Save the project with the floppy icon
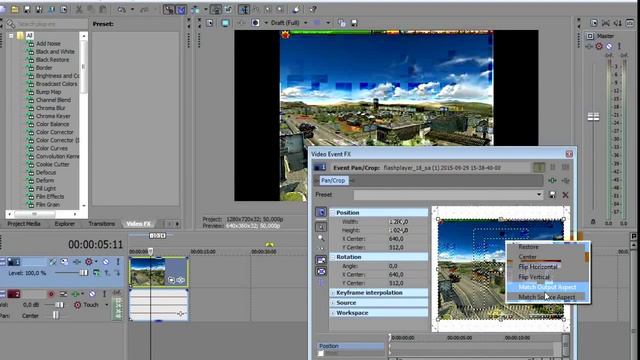Viewport: 640px width, 360px height. 27,9
